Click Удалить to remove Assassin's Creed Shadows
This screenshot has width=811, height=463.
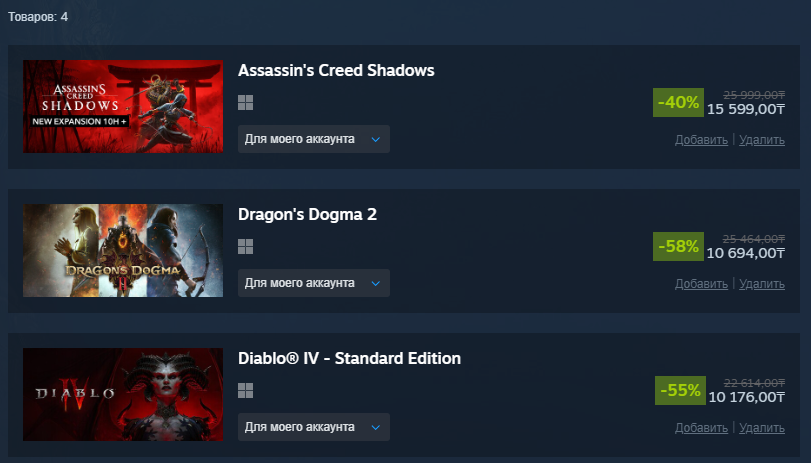click(x=762, y=140)
